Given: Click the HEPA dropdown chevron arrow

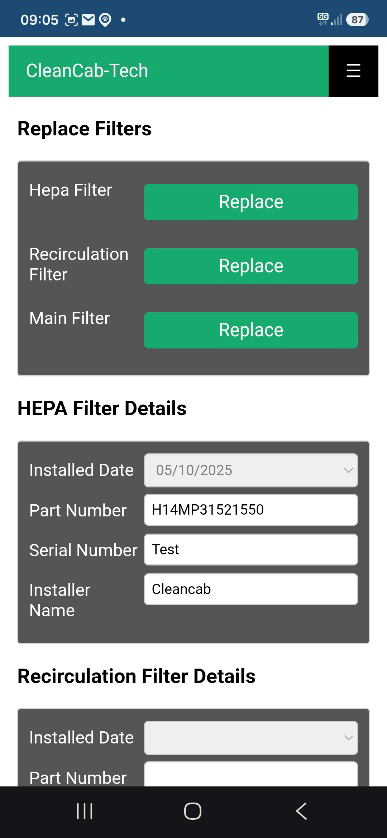Looking at the screenshot, I should [x=348, y=470].
